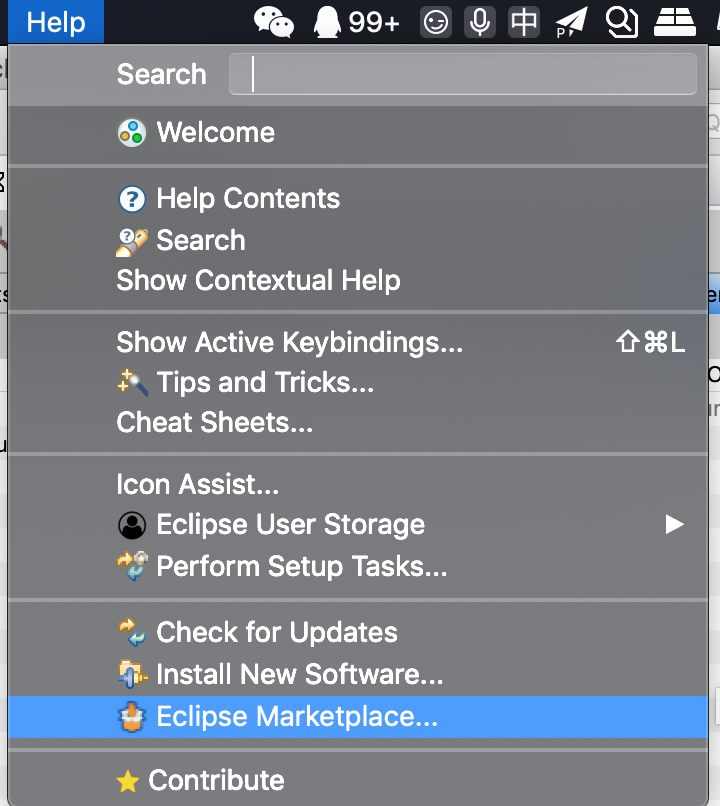Click the Help Contents question mark icon

[131, 199]
